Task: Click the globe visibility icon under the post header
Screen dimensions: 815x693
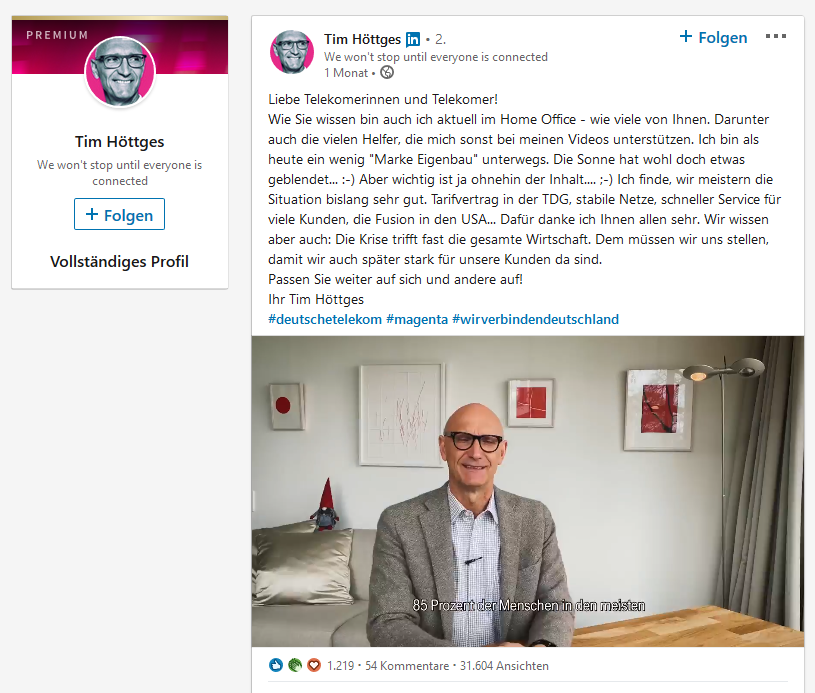Action: (387, 73)
